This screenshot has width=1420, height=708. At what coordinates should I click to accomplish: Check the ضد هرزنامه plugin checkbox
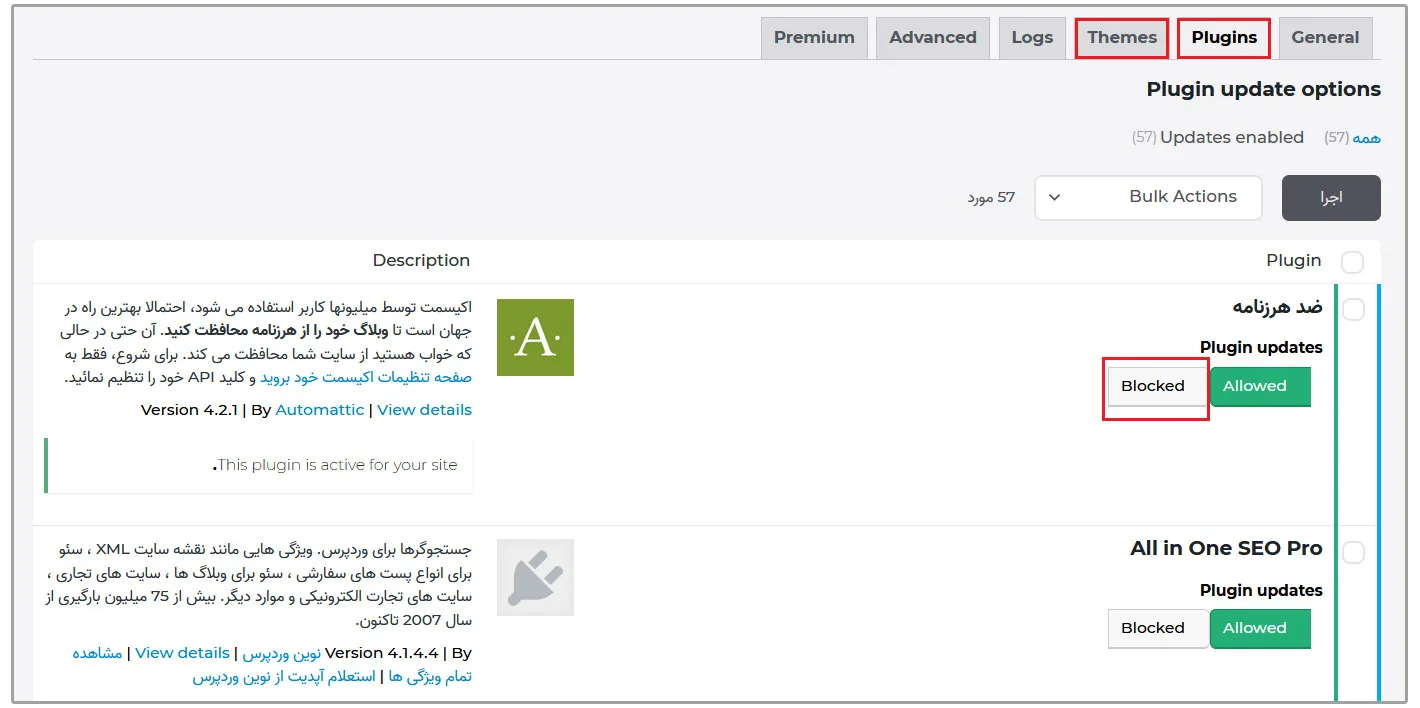point(1353,310)
